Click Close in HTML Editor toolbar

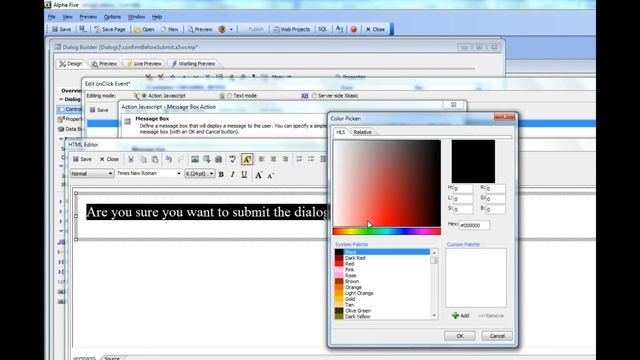pyautogui.click(x=109, y=159)
